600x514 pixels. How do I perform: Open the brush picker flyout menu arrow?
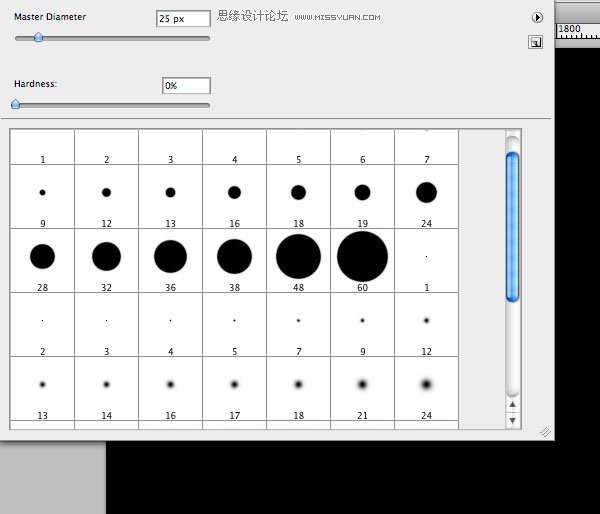[537, 17]
